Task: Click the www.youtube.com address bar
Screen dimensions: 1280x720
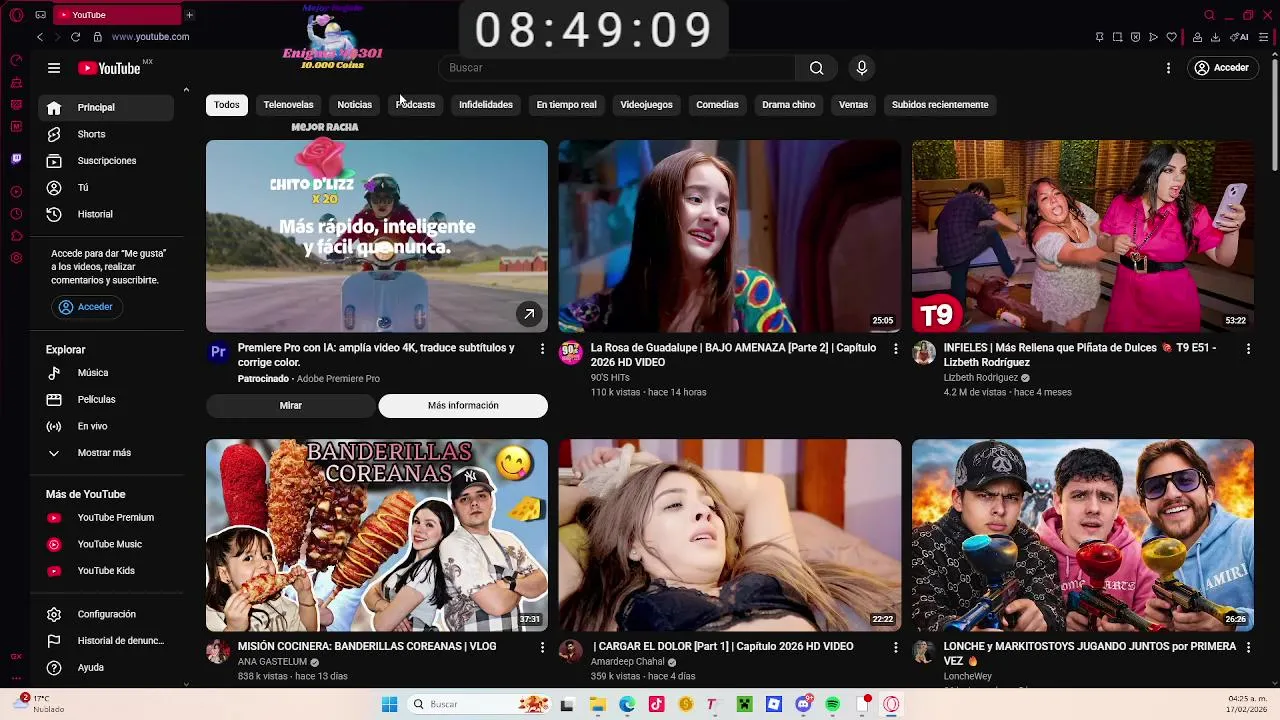Action: coord(150,37)
